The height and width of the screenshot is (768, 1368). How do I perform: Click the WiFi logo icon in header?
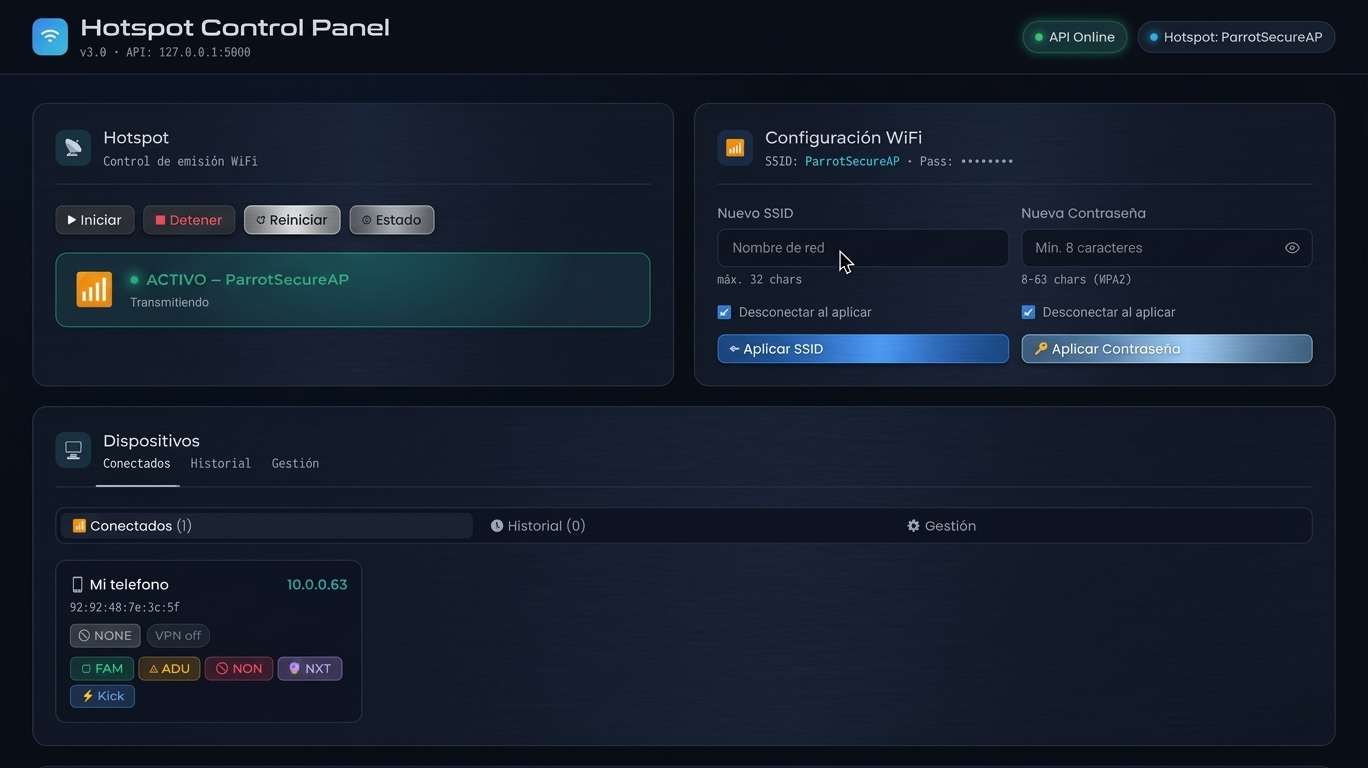tap(50, 37)
